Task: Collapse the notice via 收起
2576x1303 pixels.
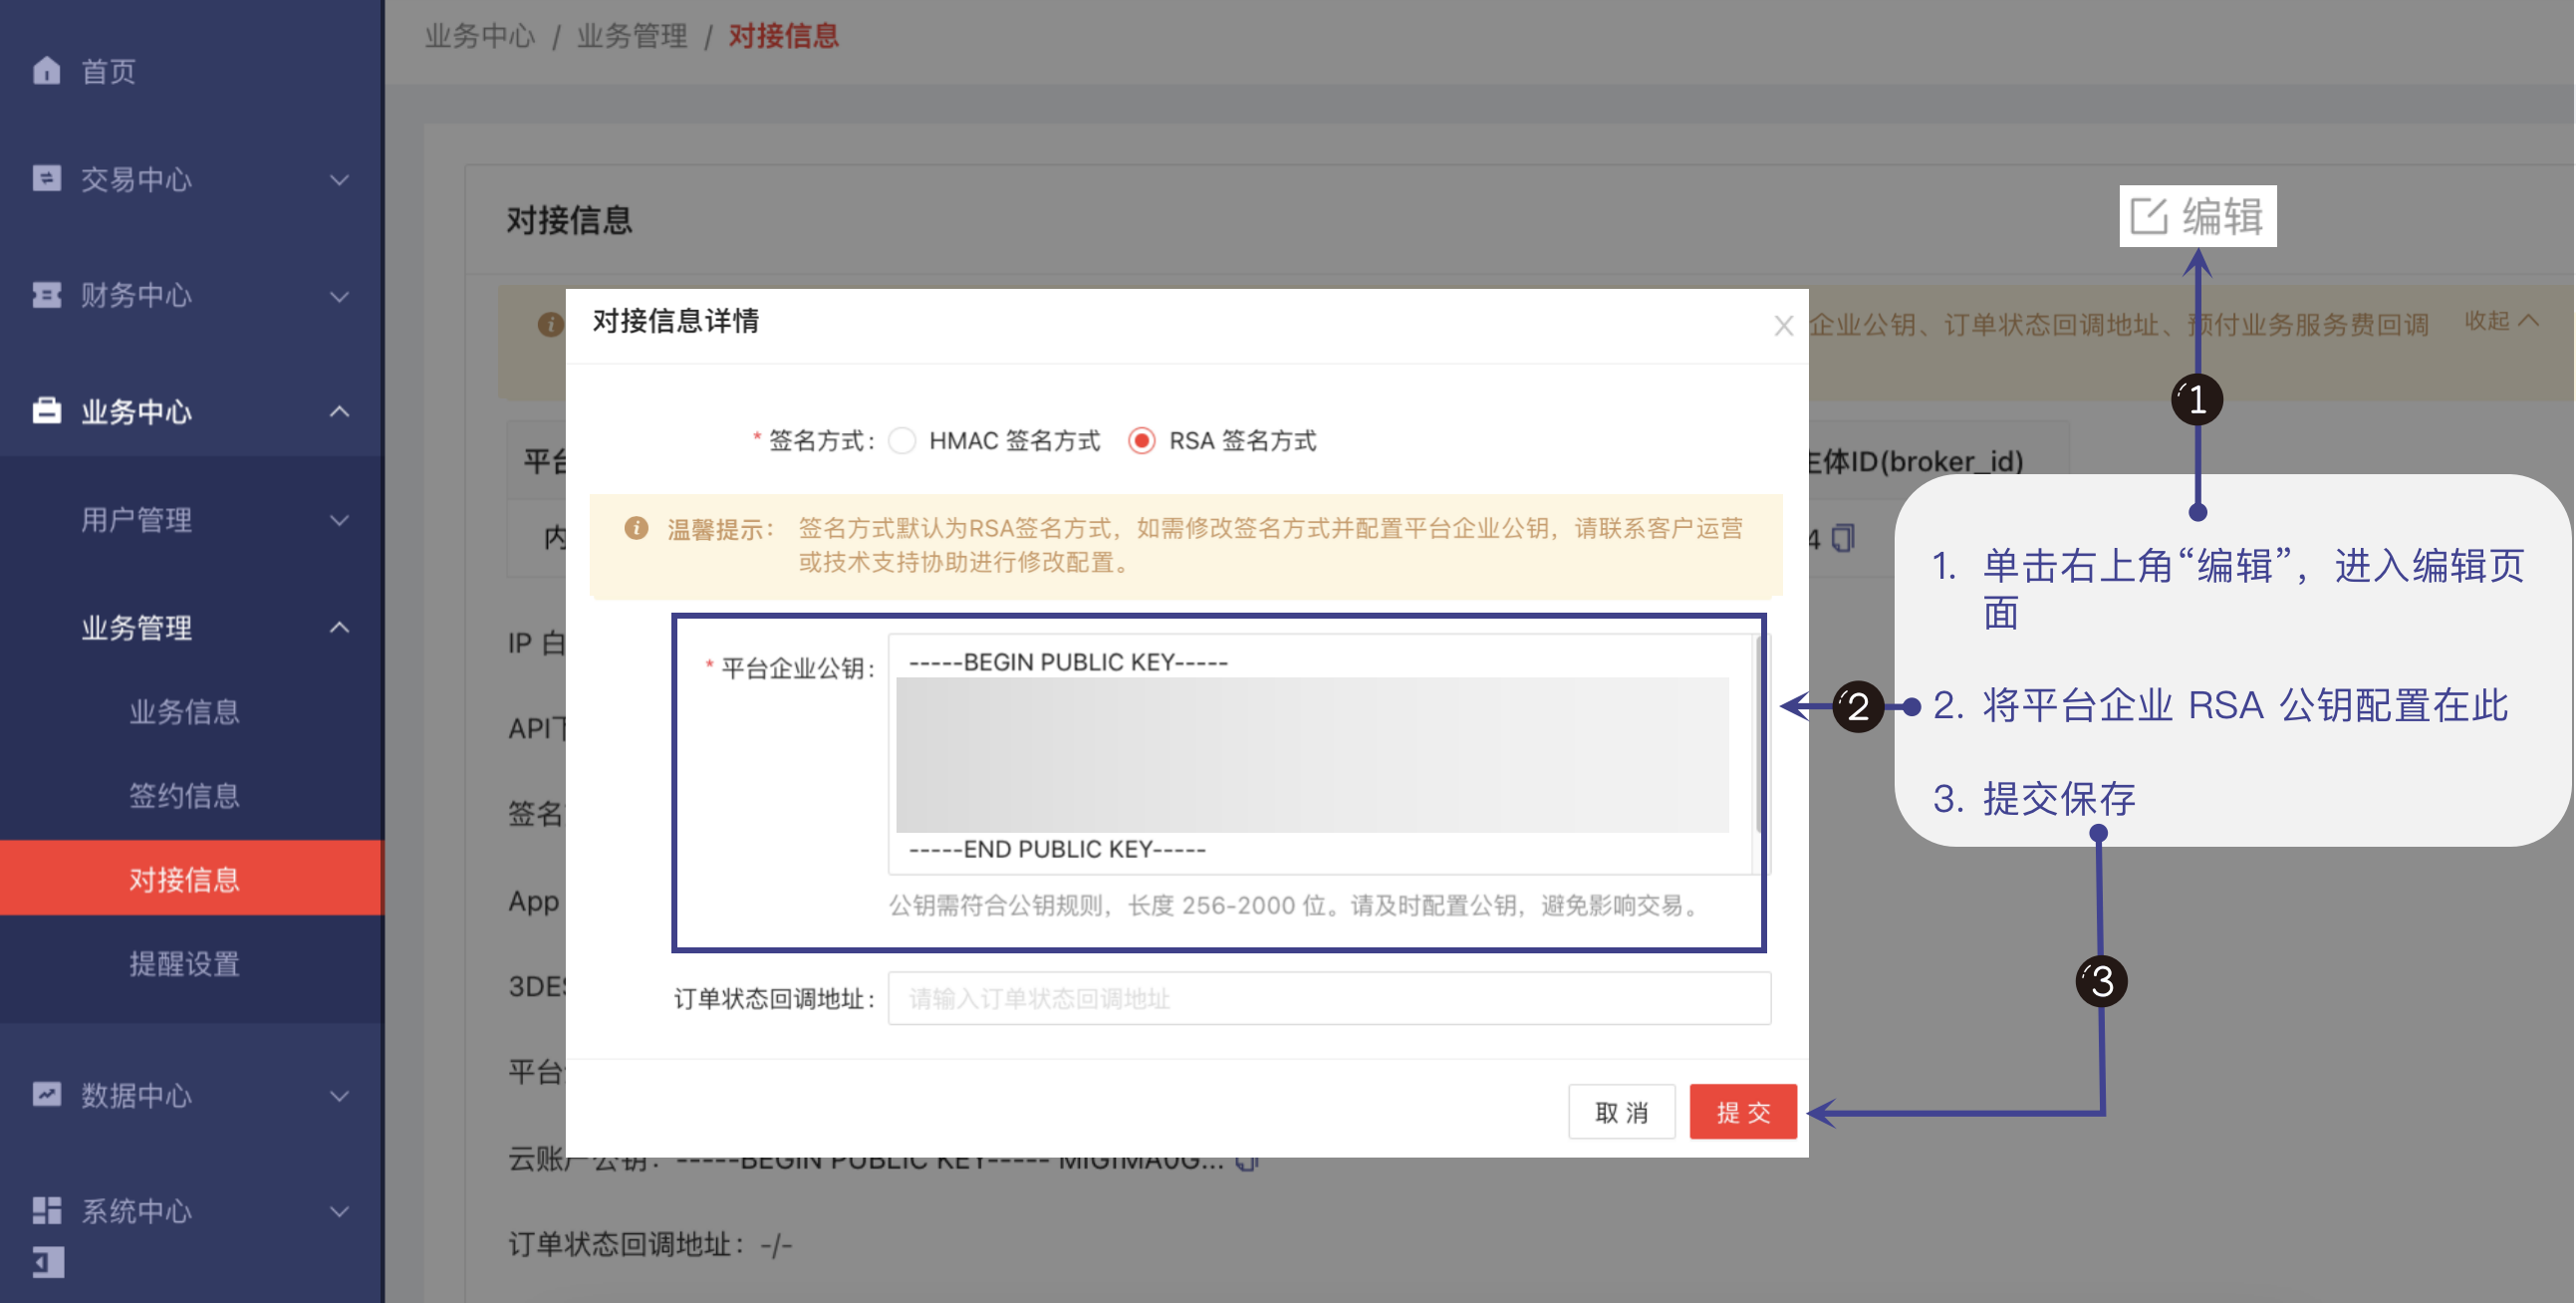Action: 2501,320
